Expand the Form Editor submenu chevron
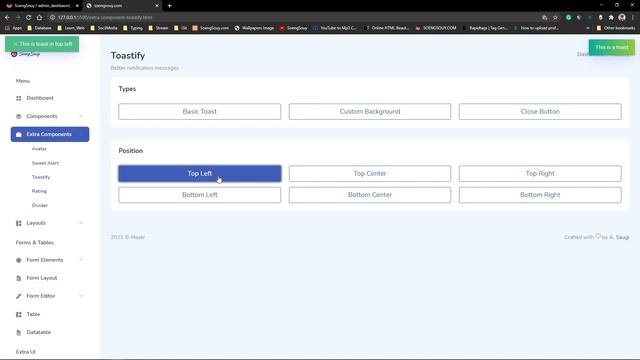Viewport: 640px width, 360px height. point(81,296)
